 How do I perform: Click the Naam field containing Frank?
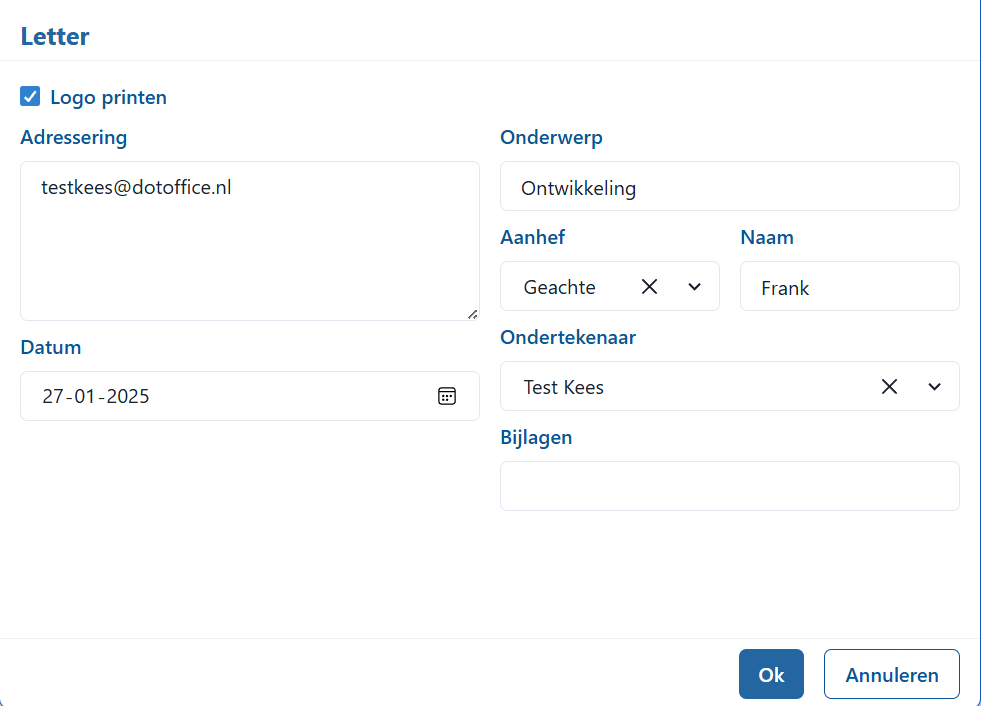tap(849, 288)
